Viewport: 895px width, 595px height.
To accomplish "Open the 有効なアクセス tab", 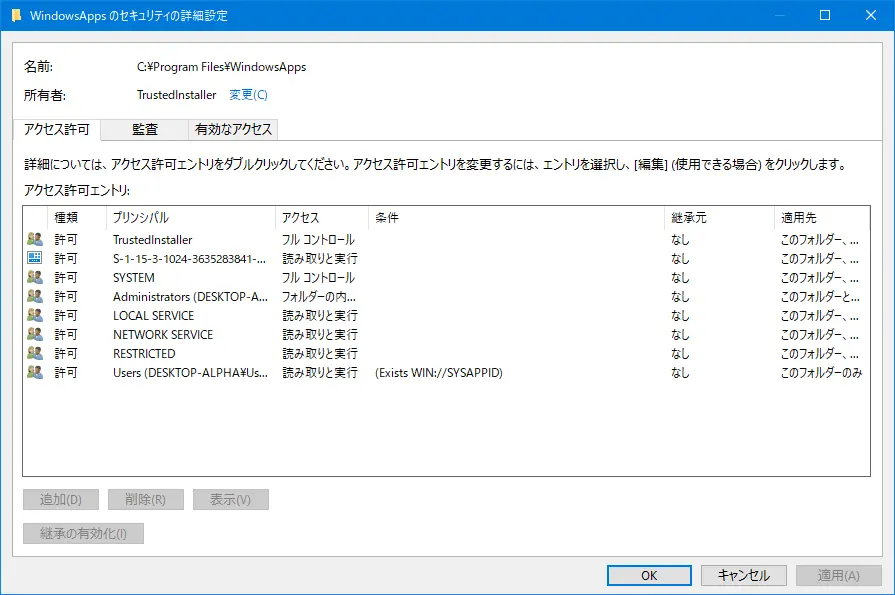I will 233,130.
